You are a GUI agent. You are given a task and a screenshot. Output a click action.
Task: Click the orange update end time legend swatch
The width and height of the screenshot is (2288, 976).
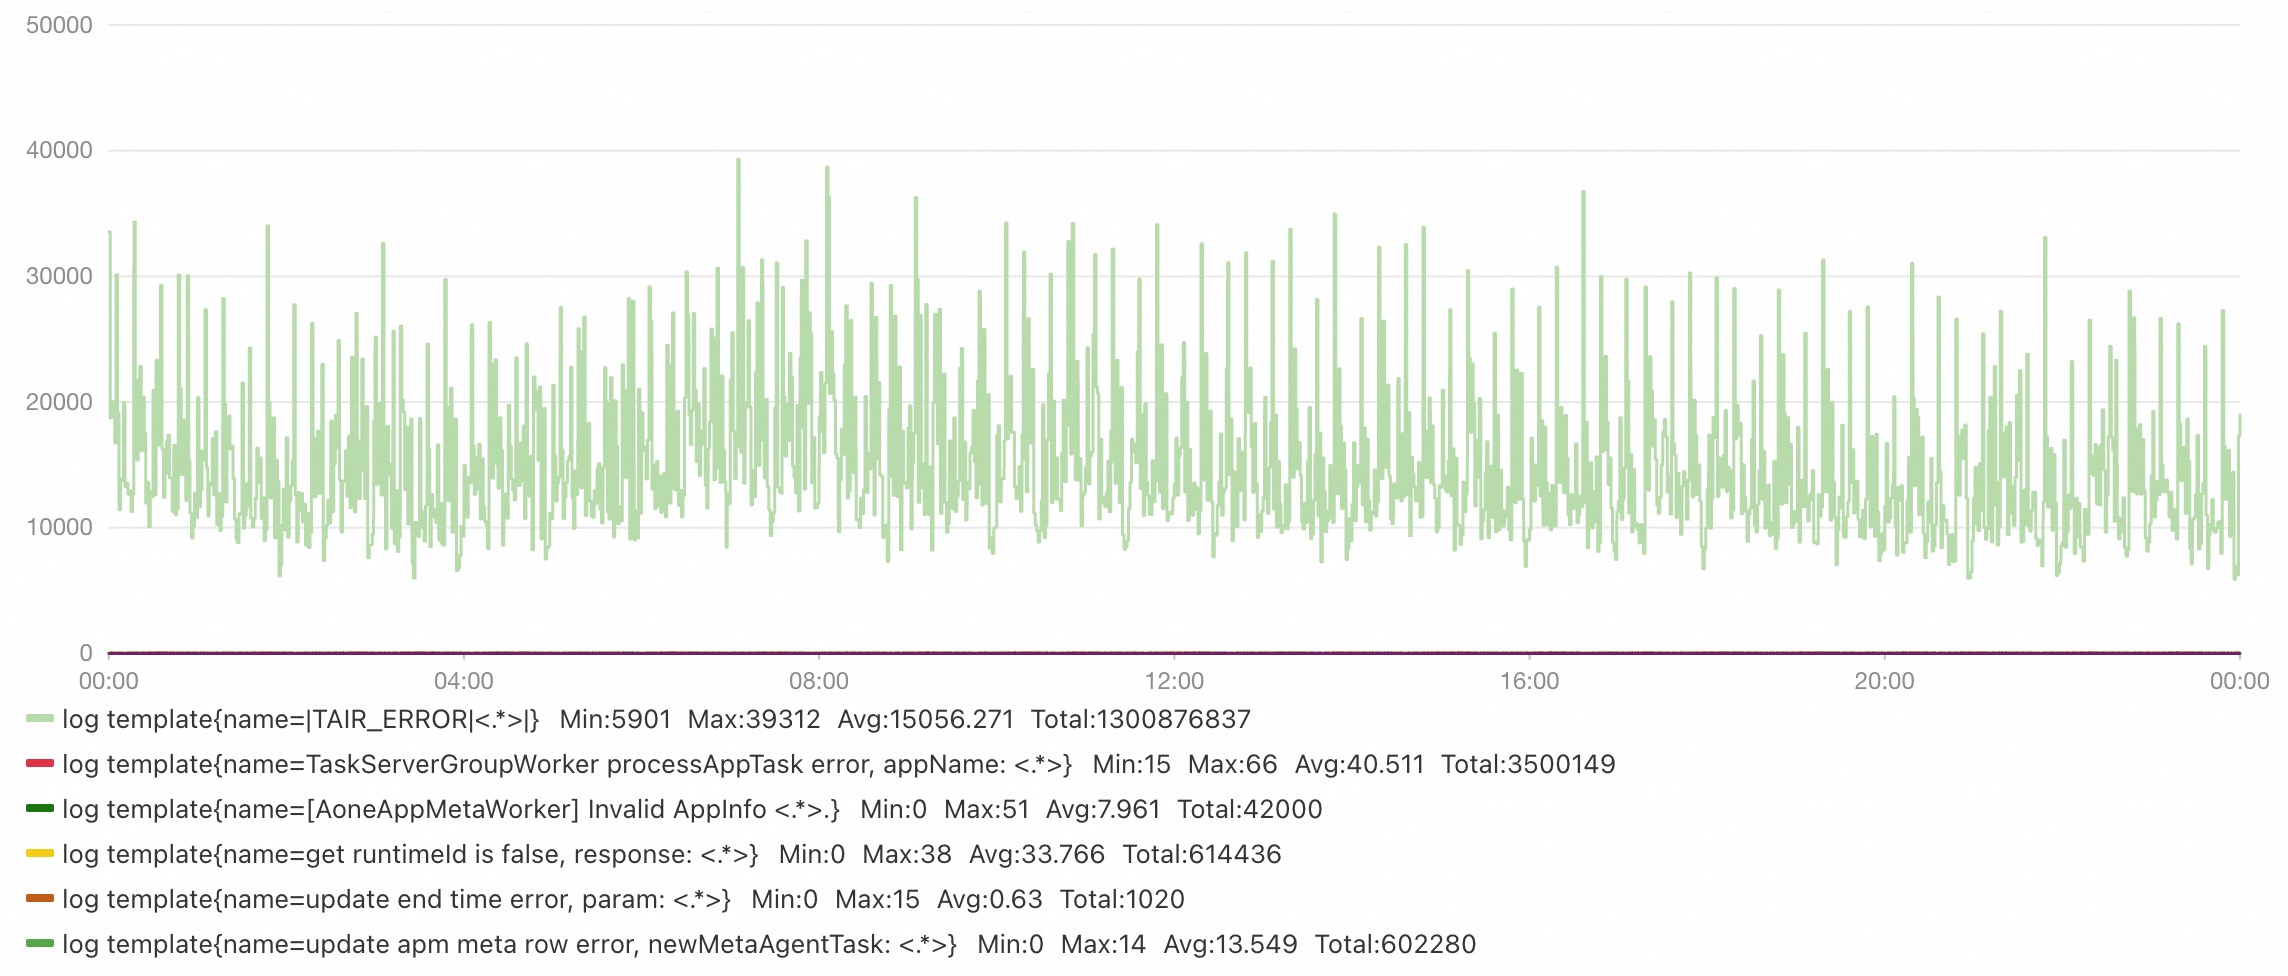(x=40, y=899)
